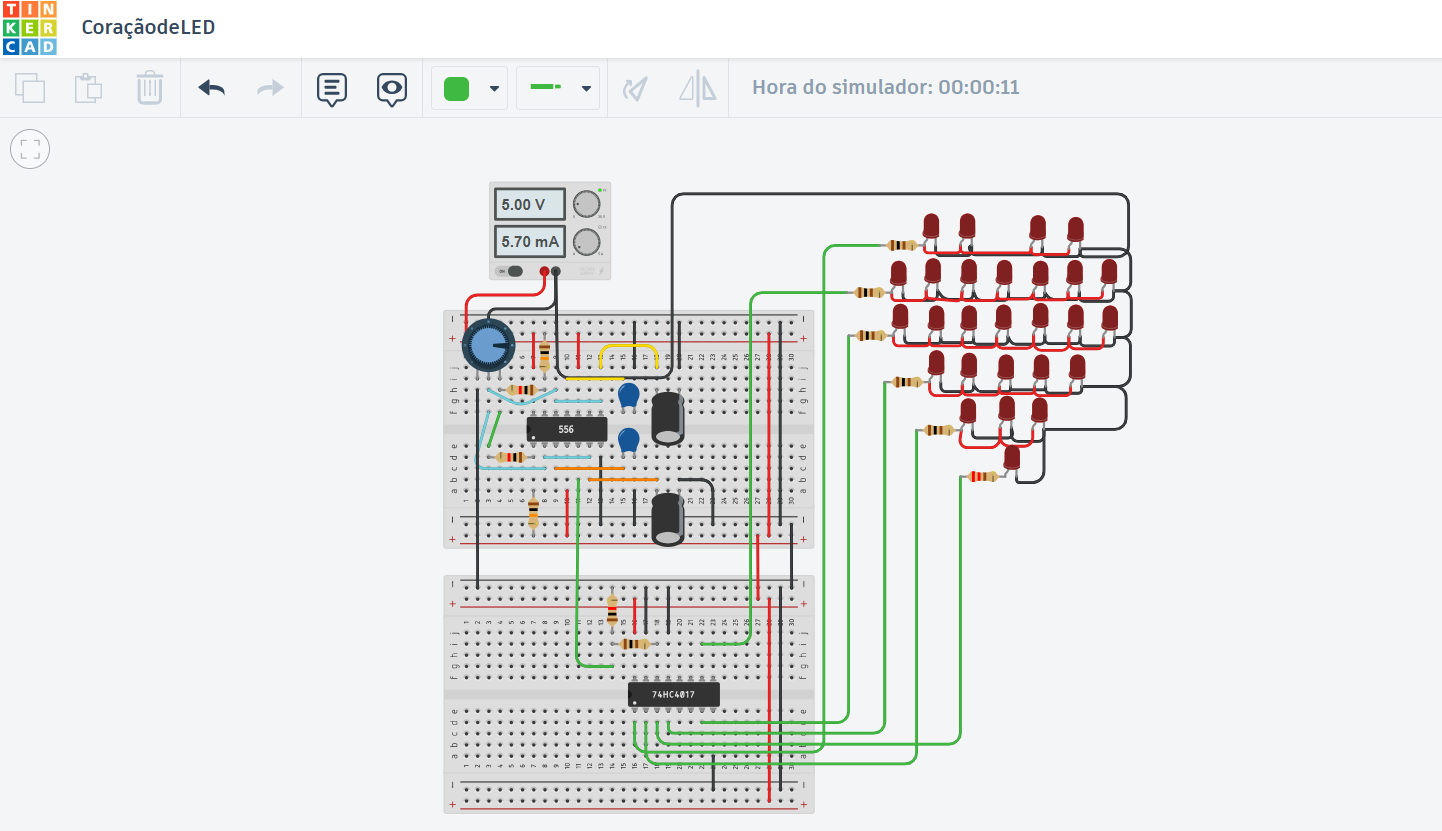Image resolution: width=1442 pixels, height=831 pixels.
Task: Select the blue ceramic capacitor above the 556 chip
Action: [x=629, y=396]
